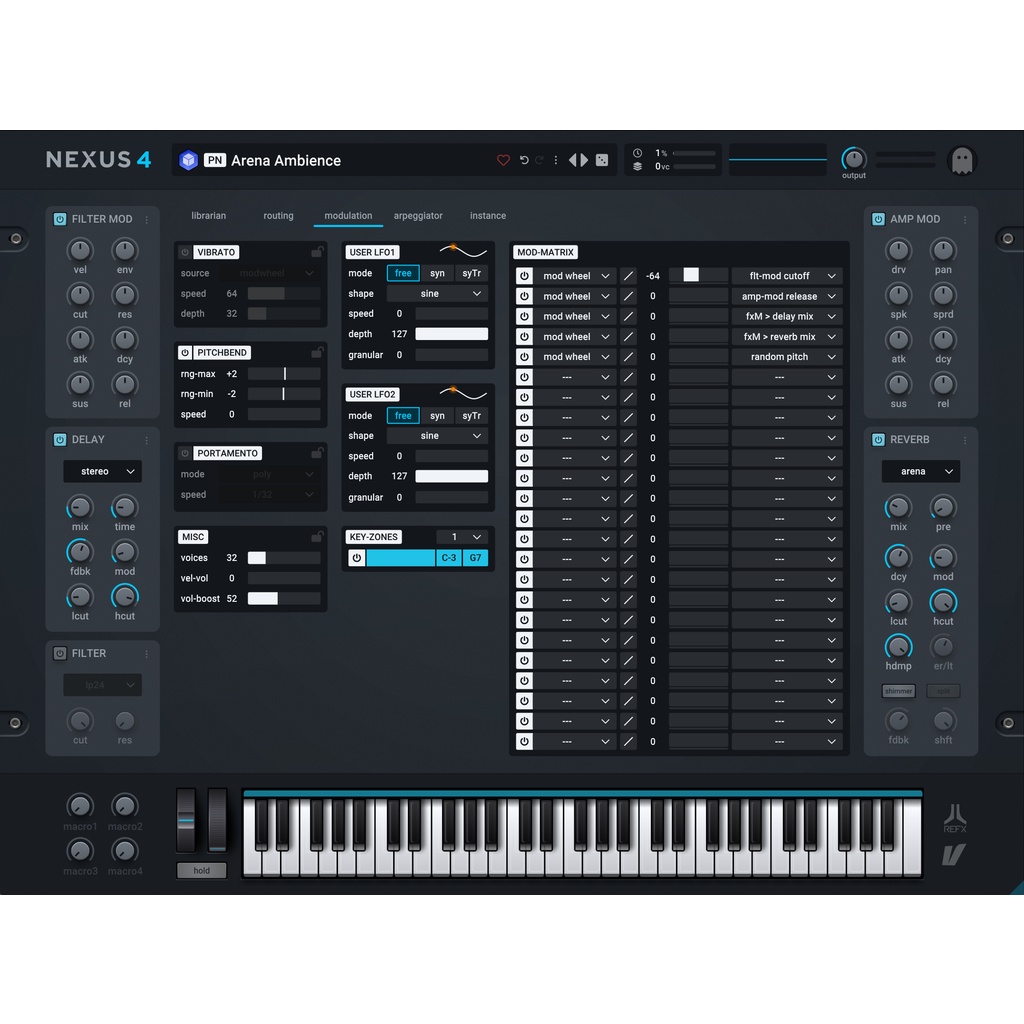Open User LFO1 shape dropdown
The height and width of the screenshot is (1024, 1024).
point(438,294)
